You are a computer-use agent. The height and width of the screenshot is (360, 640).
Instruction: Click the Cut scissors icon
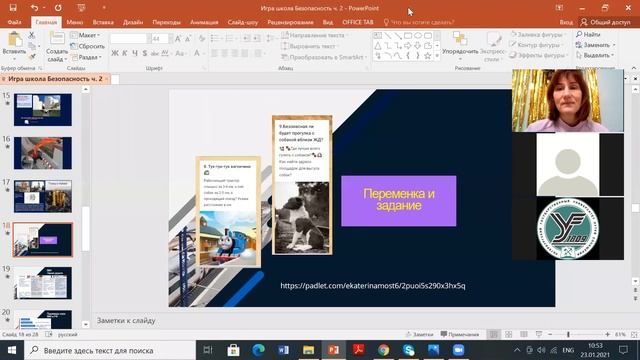tap(32, 36)
